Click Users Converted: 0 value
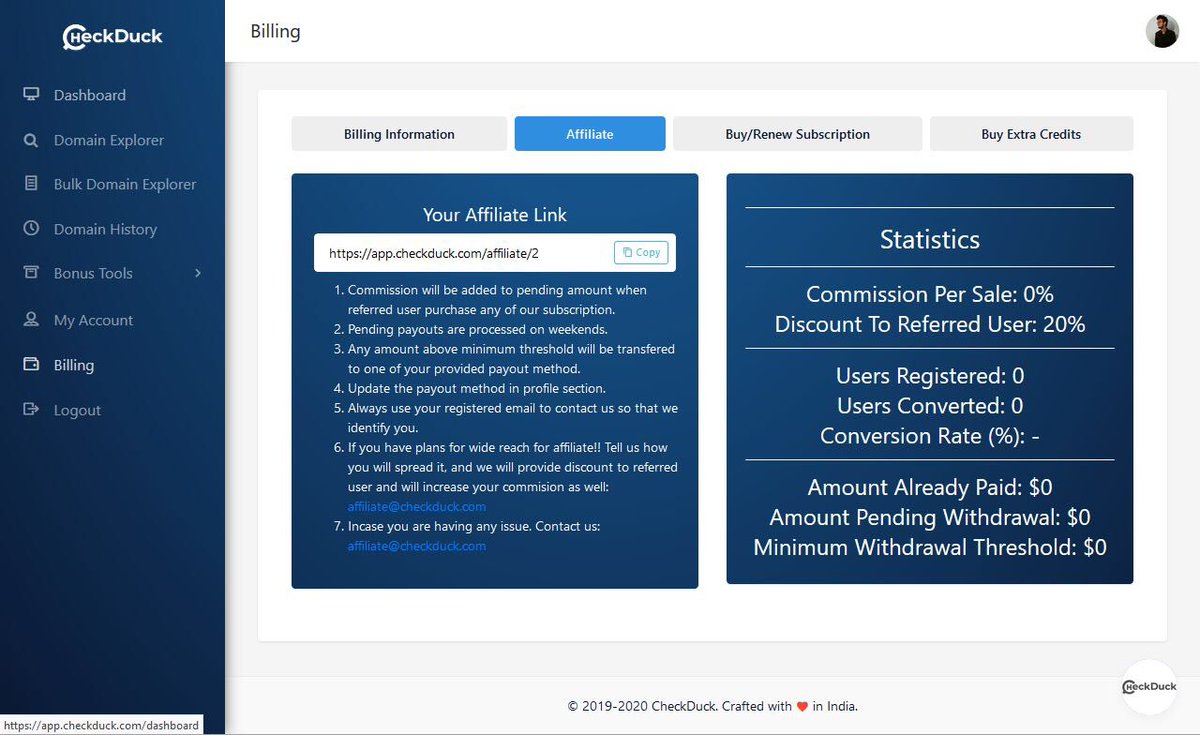 [x=930, y=406]
